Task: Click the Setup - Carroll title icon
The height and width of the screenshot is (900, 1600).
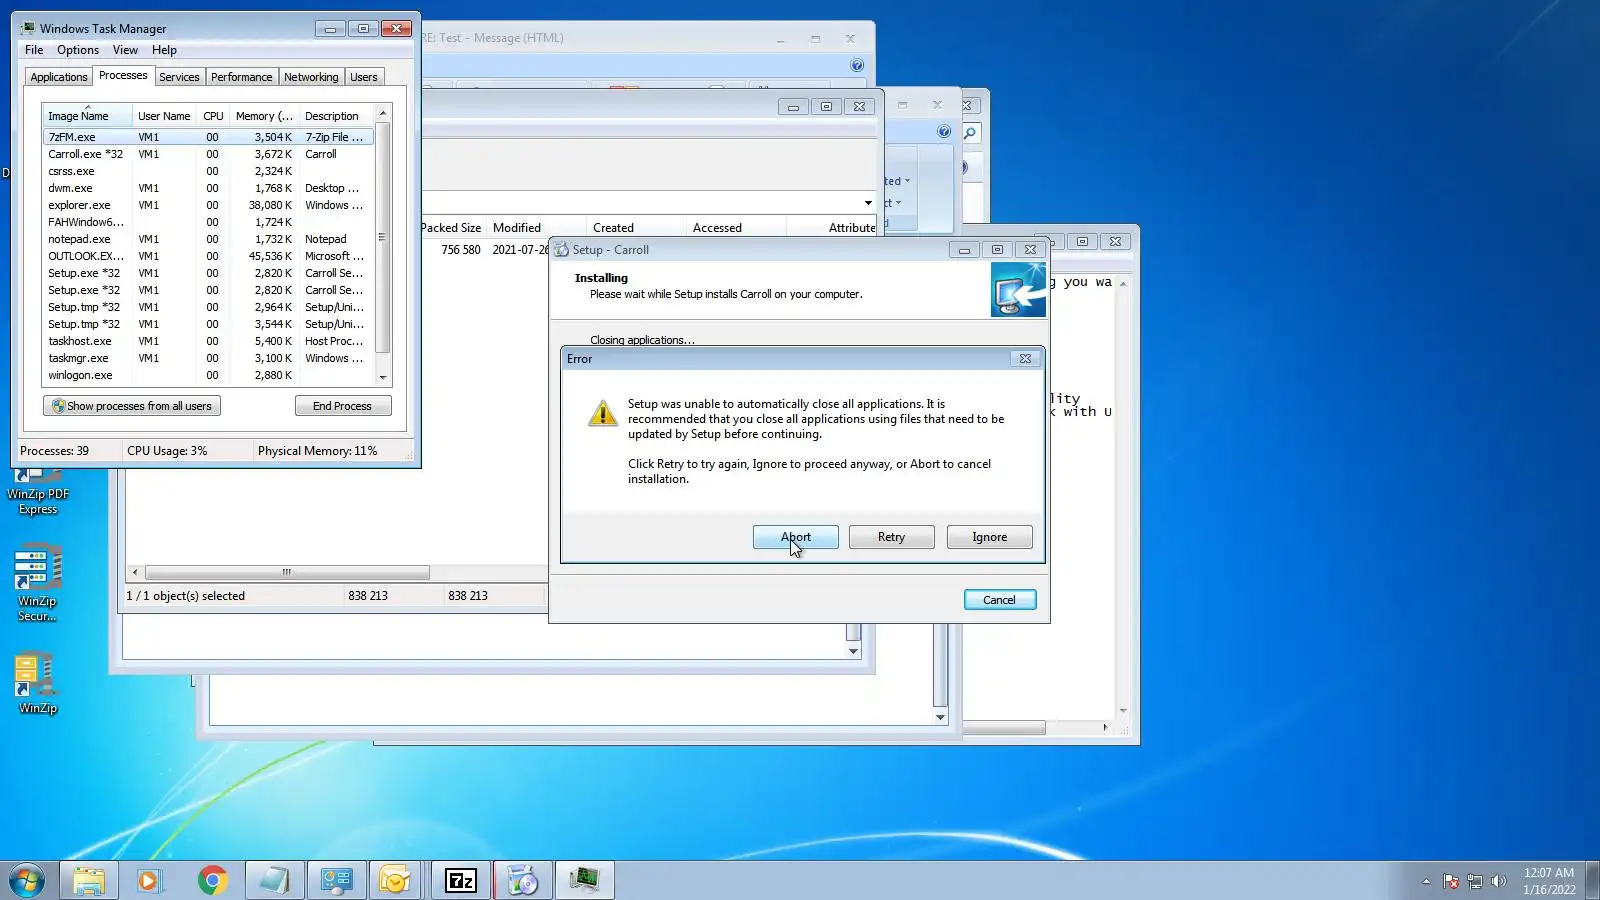Action: pyautogui.click(x=562, y=250)
